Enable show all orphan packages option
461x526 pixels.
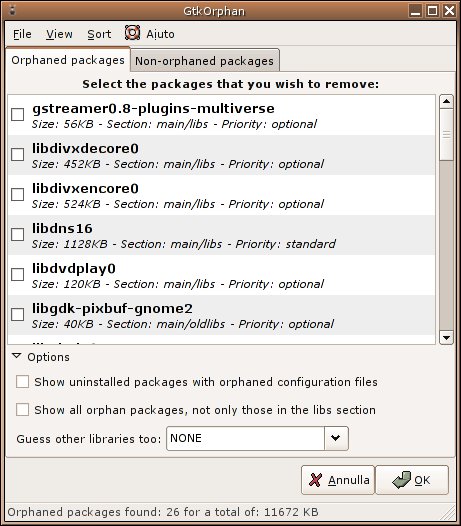tap(22, 410)
